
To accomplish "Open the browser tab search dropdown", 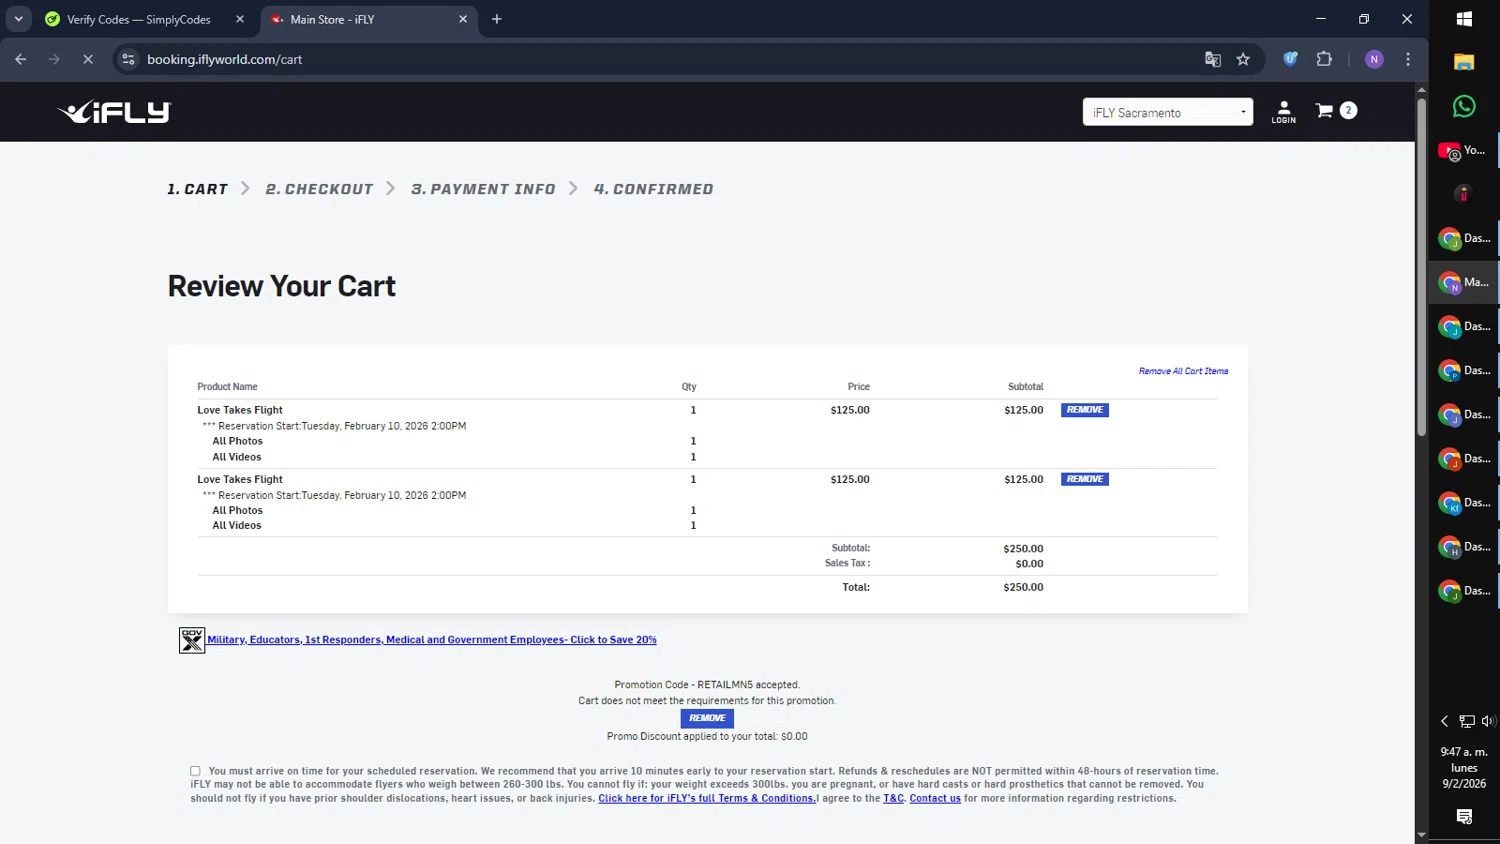I will (18, 19).
